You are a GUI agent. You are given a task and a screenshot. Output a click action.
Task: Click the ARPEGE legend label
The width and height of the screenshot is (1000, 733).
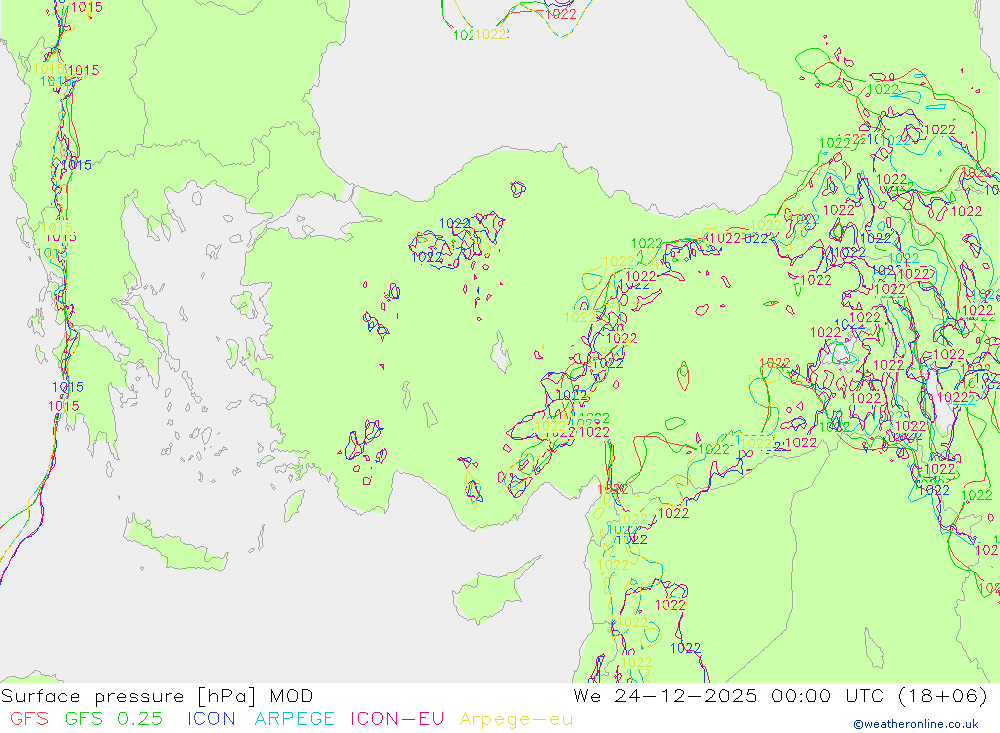click(x=295, y=719)
